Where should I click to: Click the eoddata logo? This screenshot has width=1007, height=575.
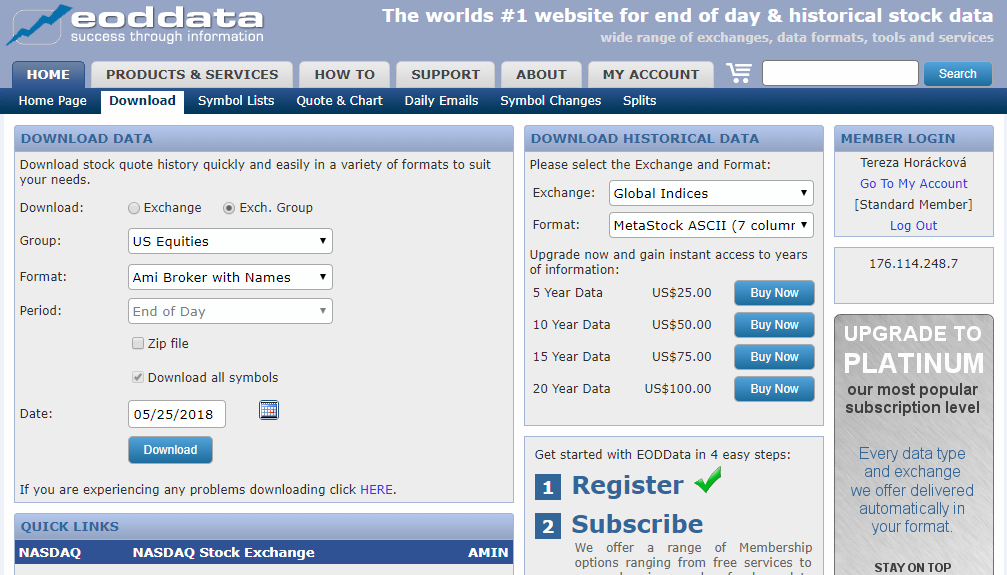click(x=135, y=24)
